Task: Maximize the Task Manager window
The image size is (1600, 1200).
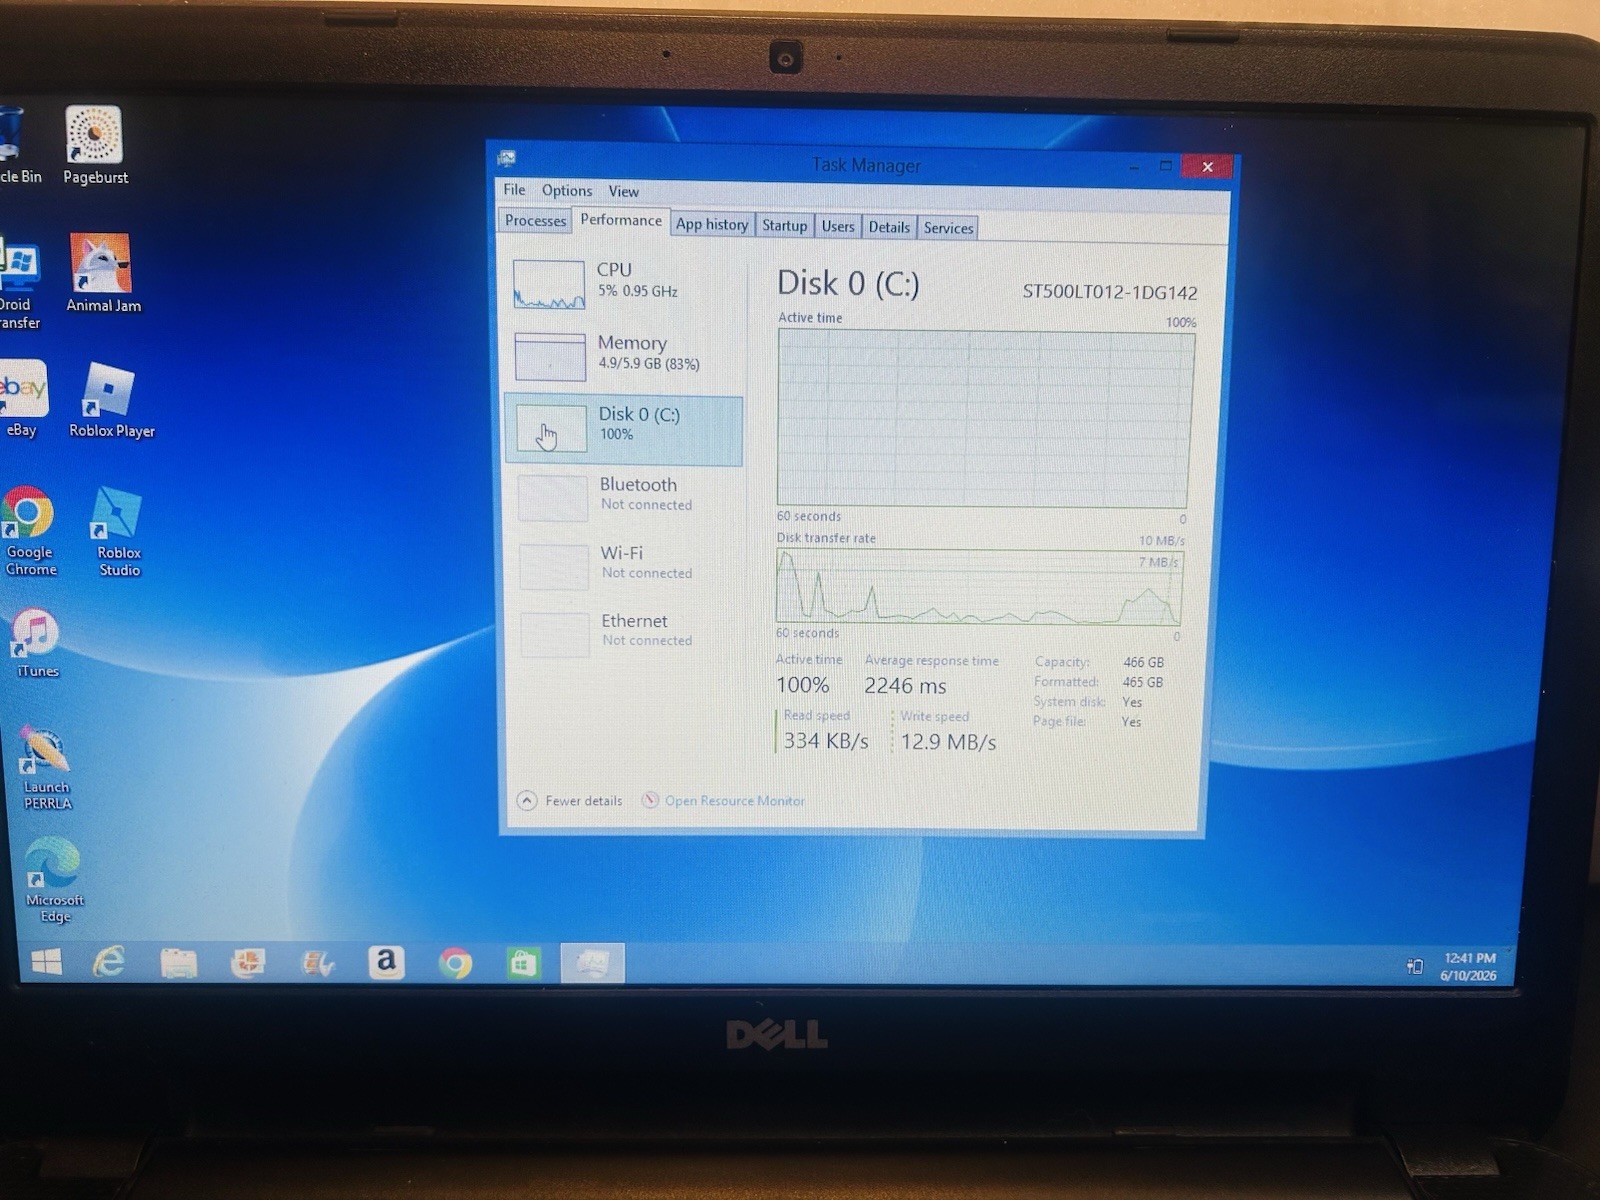Action: pyautogui.click(x=1166, y=166)
